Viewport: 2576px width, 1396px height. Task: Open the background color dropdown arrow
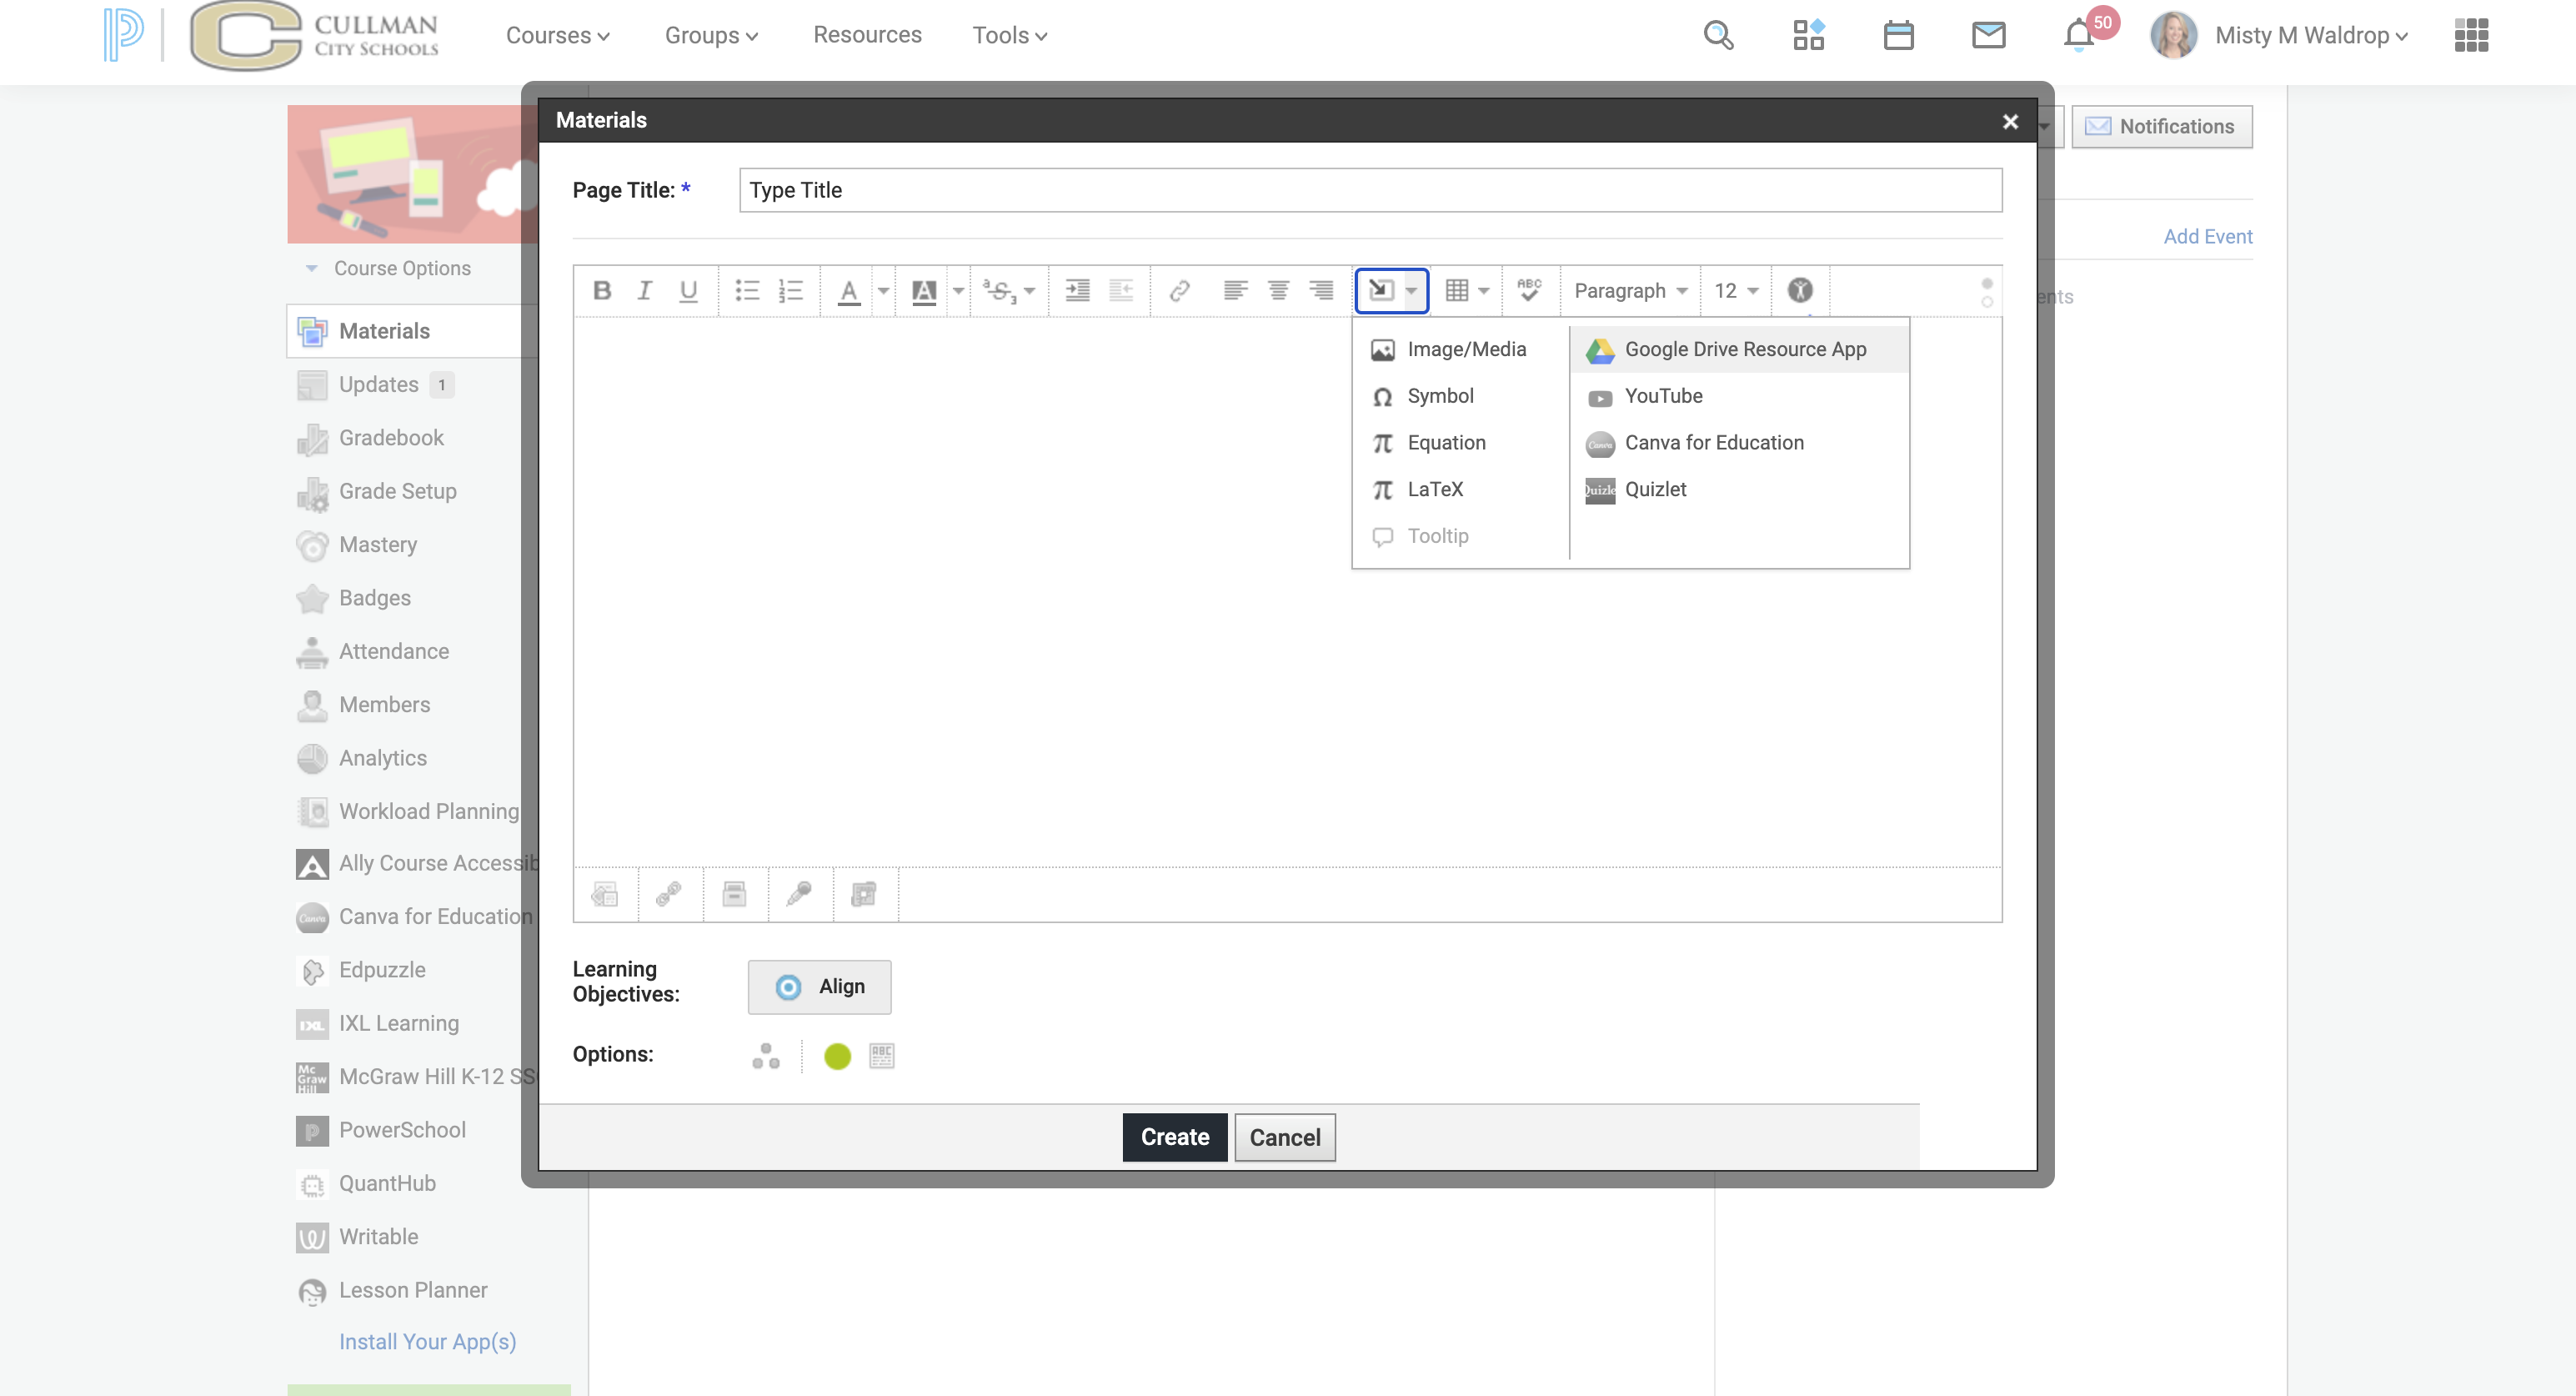click(958, 291)
